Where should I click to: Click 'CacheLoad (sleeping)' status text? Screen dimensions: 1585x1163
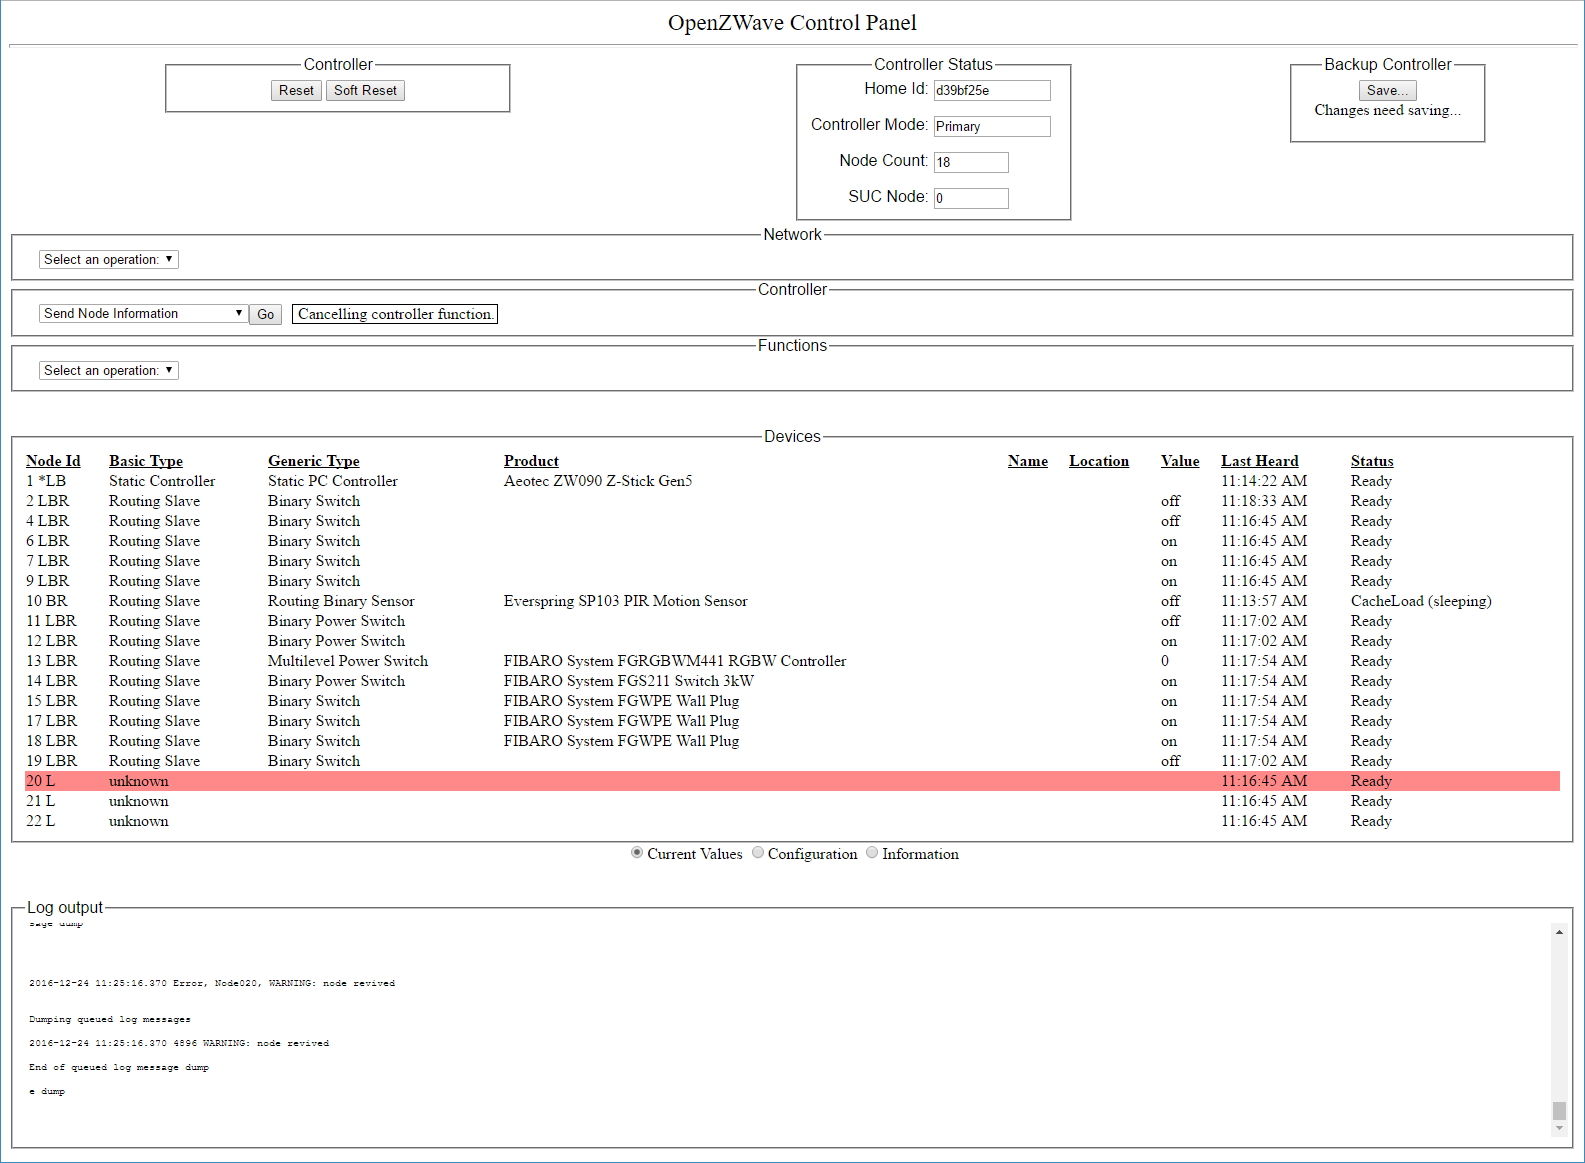1421,601
